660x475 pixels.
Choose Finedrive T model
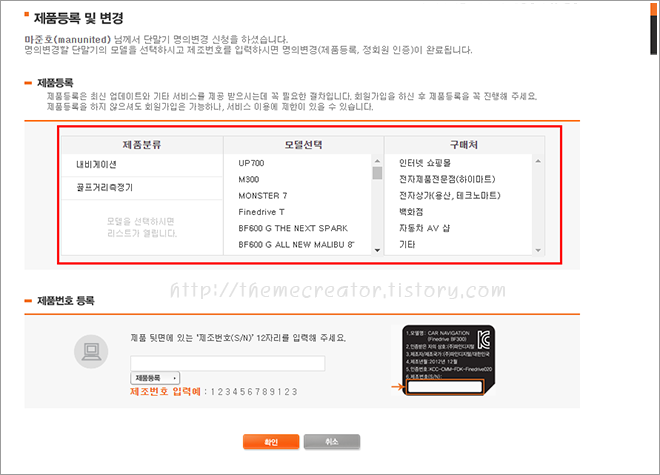[261, 212]
